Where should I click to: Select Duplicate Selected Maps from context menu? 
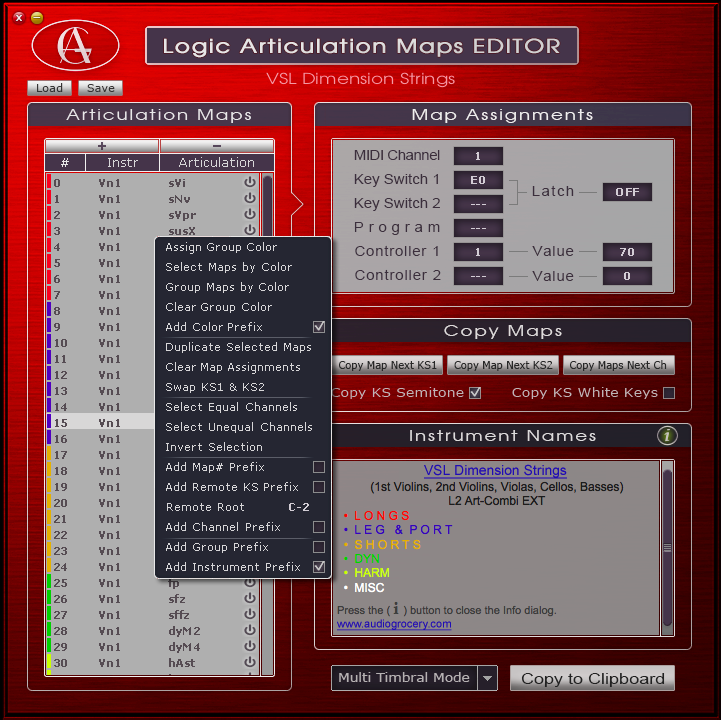coord(238,347)
